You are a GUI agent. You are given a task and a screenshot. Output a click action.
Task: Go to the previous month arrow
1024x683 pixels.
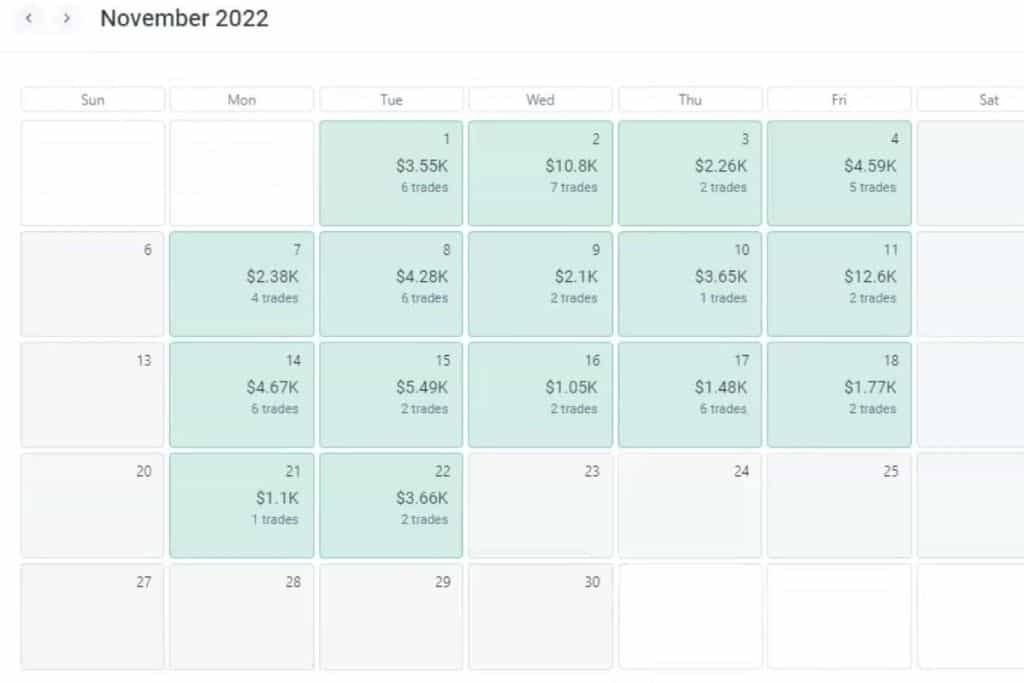point(29,19)
